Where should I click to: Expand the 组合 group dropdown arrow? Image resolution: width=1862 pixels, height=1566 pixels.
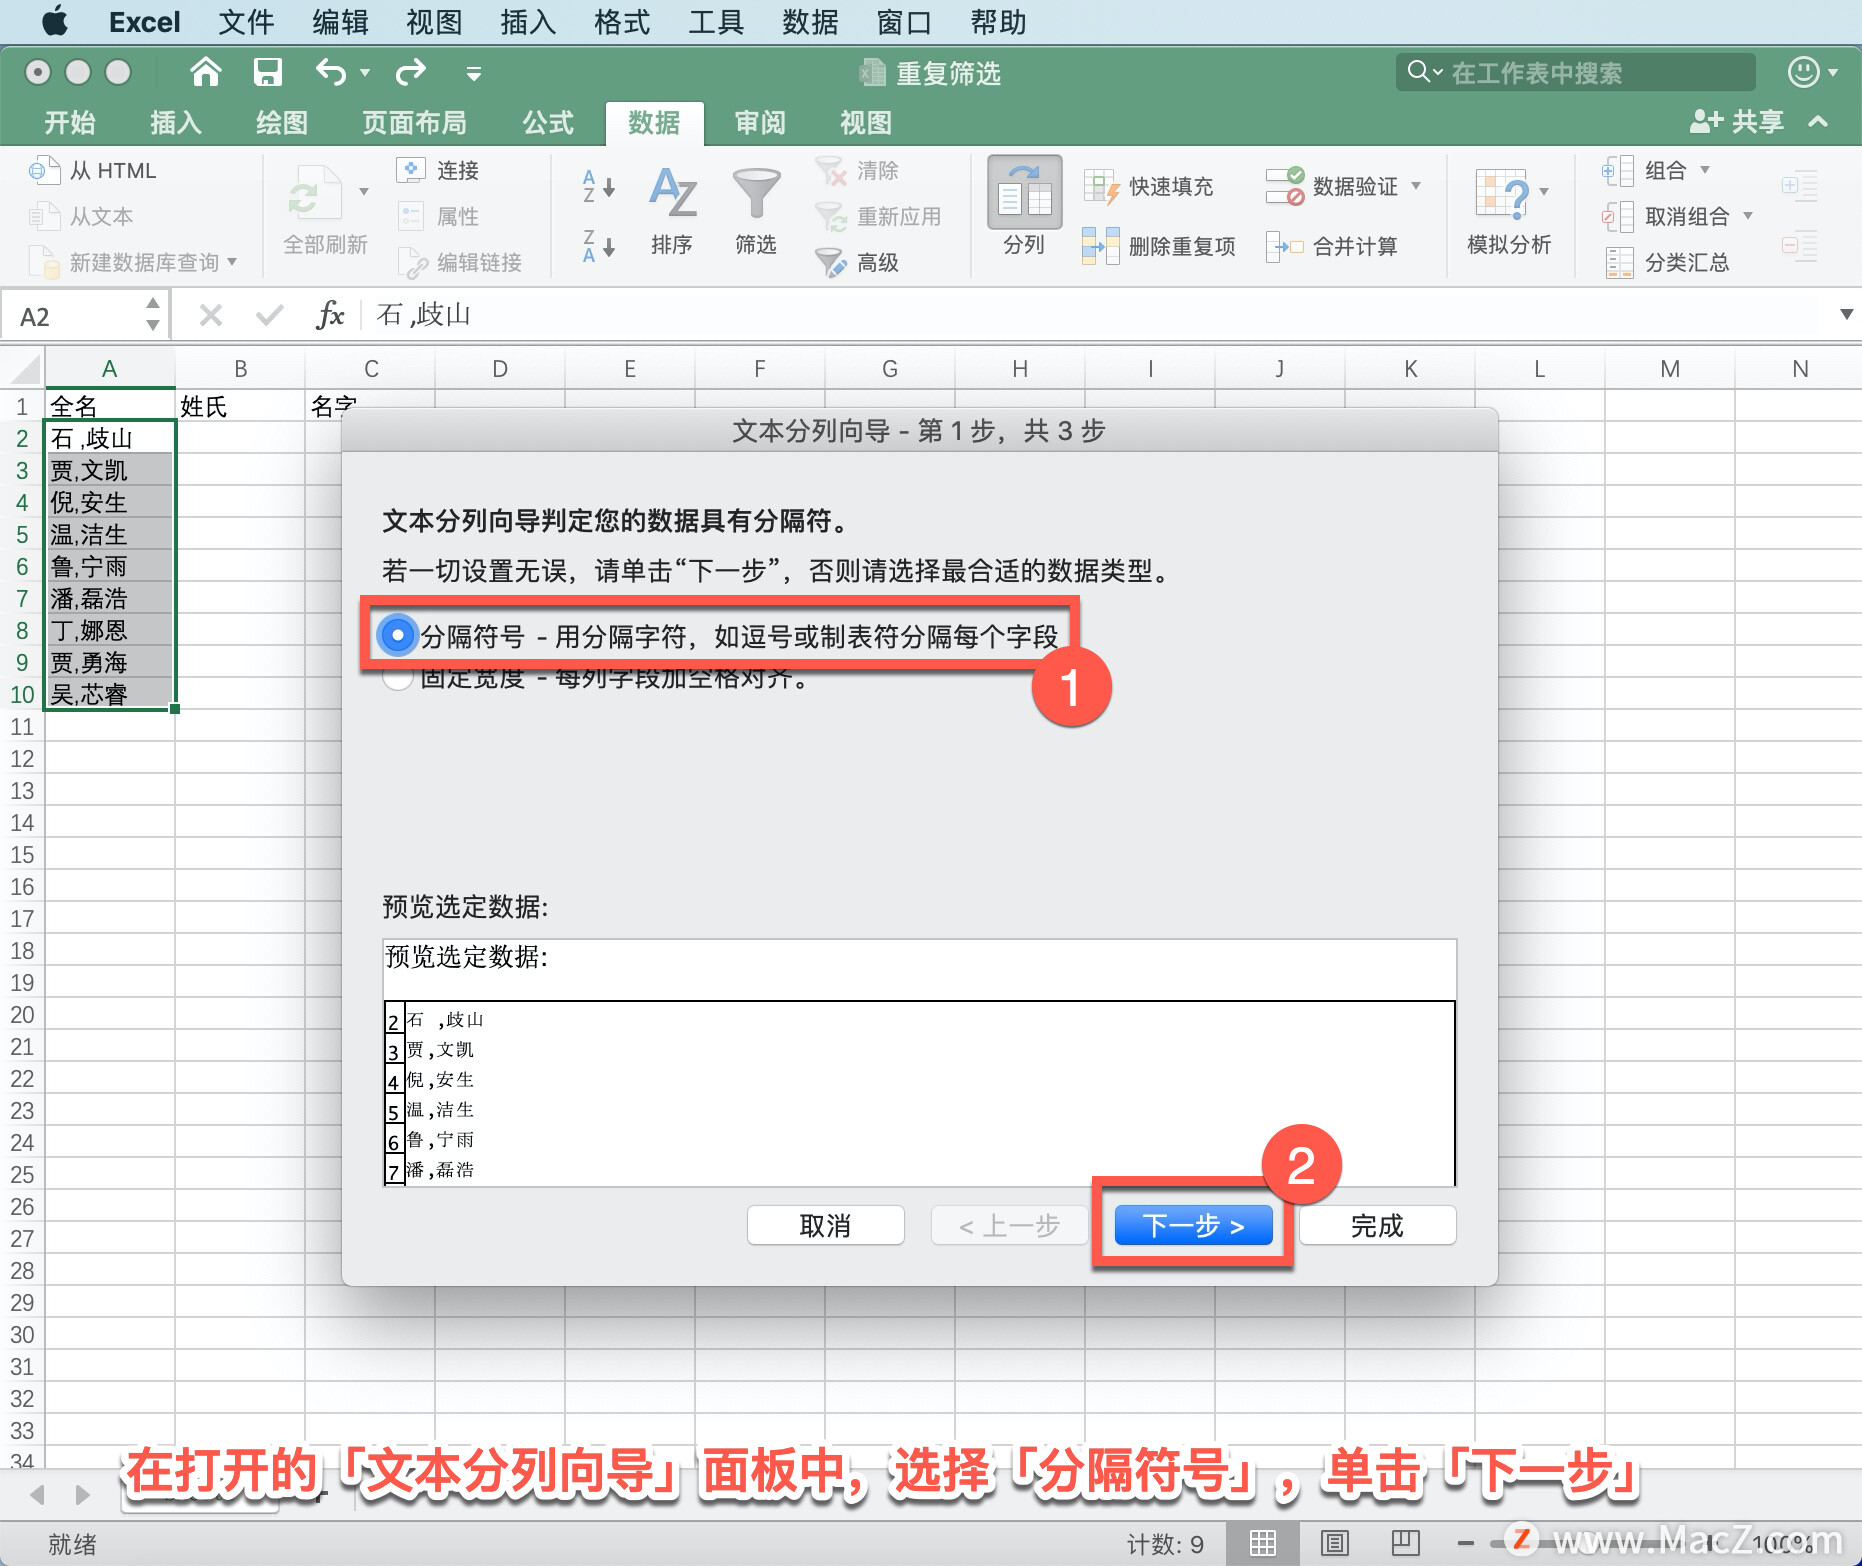coord(1705,170)
